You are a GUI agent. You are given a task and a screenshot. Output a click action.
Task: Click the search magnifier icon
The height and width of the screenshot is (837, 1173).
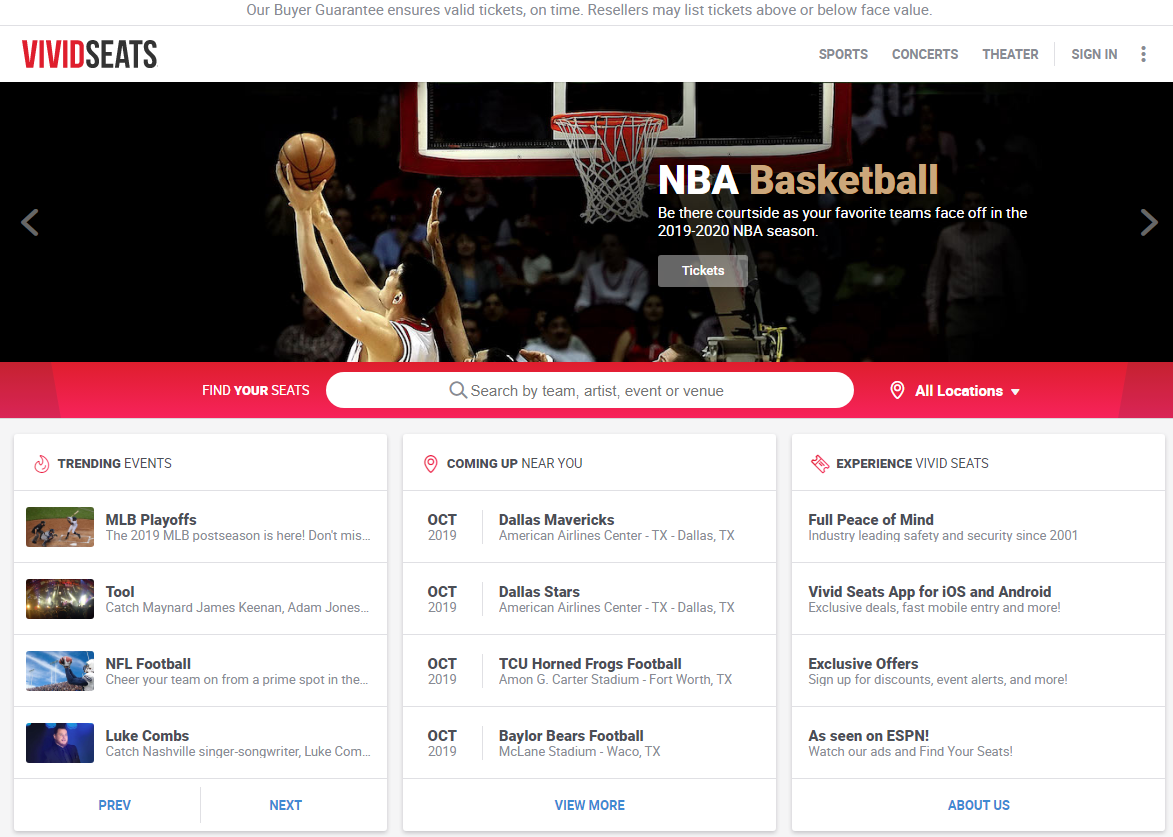pos(458,390)
